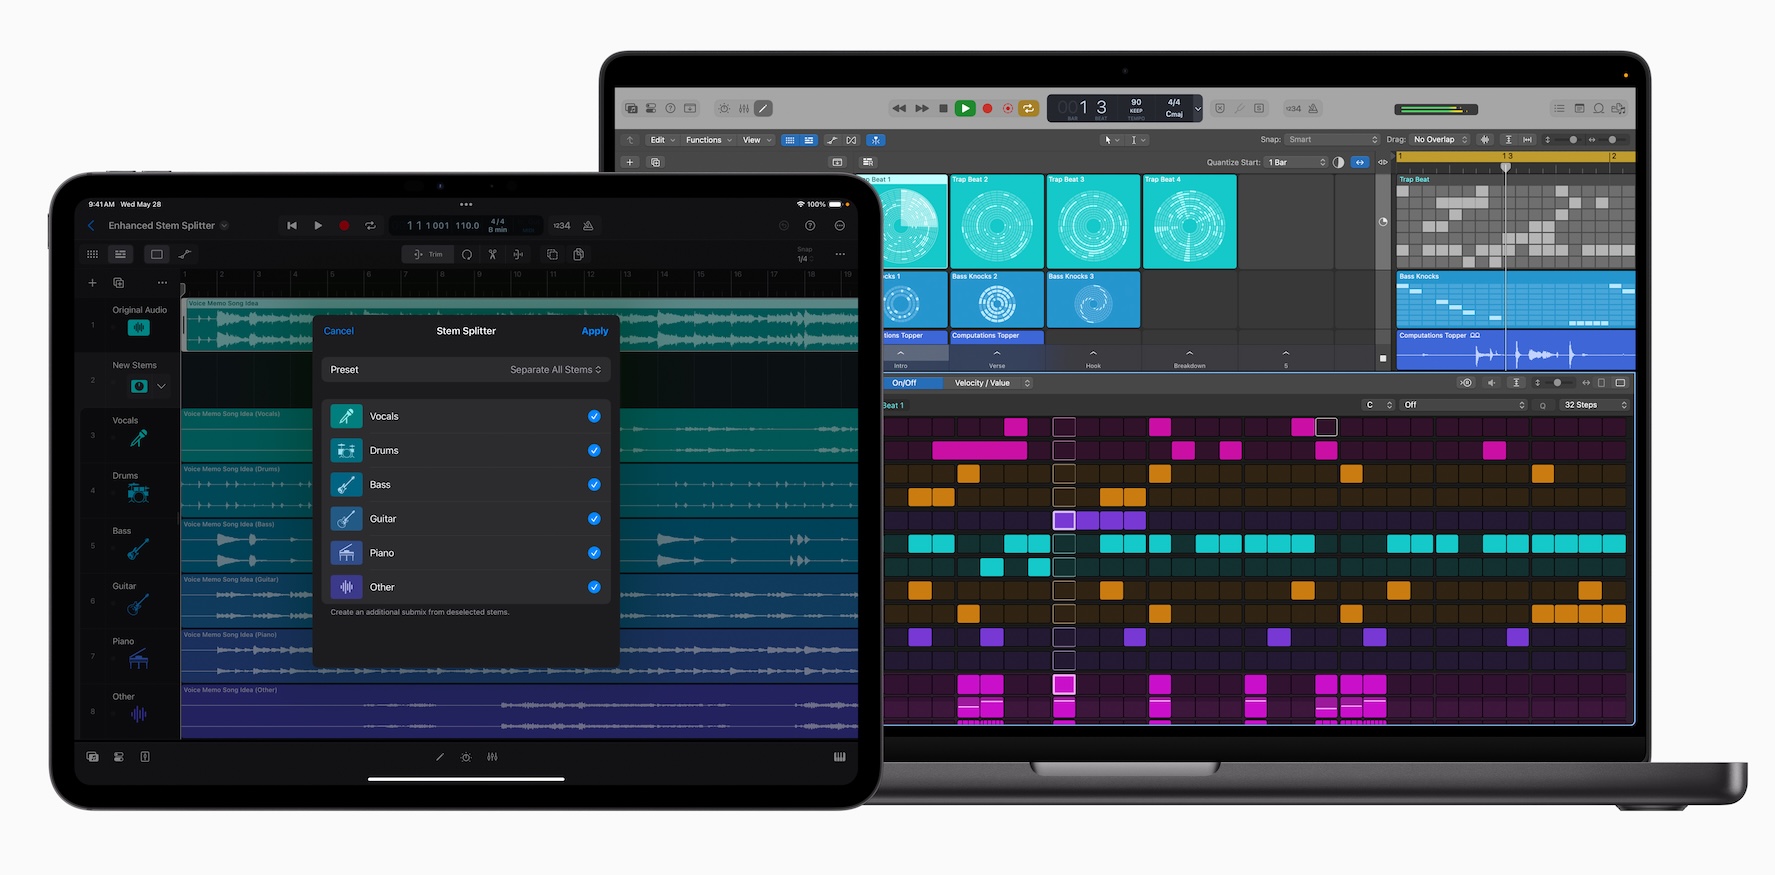The height and width of the screenshot is (875, 1775).
Task: Open the metronome icon on iPad toolbar
Action: pyautogui.click(x=588, y=226)
